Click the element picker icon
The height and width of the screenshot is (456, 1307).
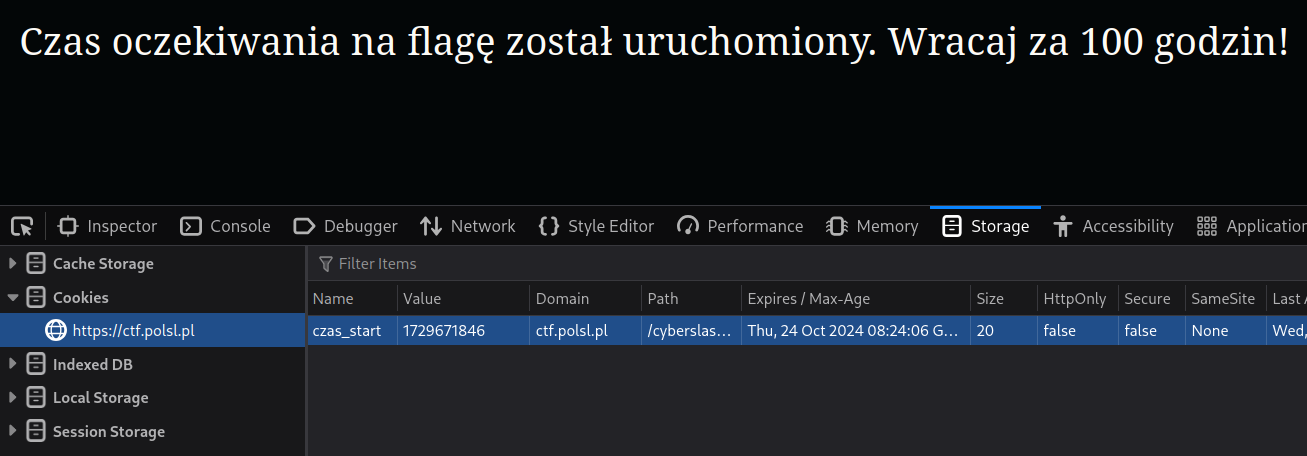click(x=22, y=226)
